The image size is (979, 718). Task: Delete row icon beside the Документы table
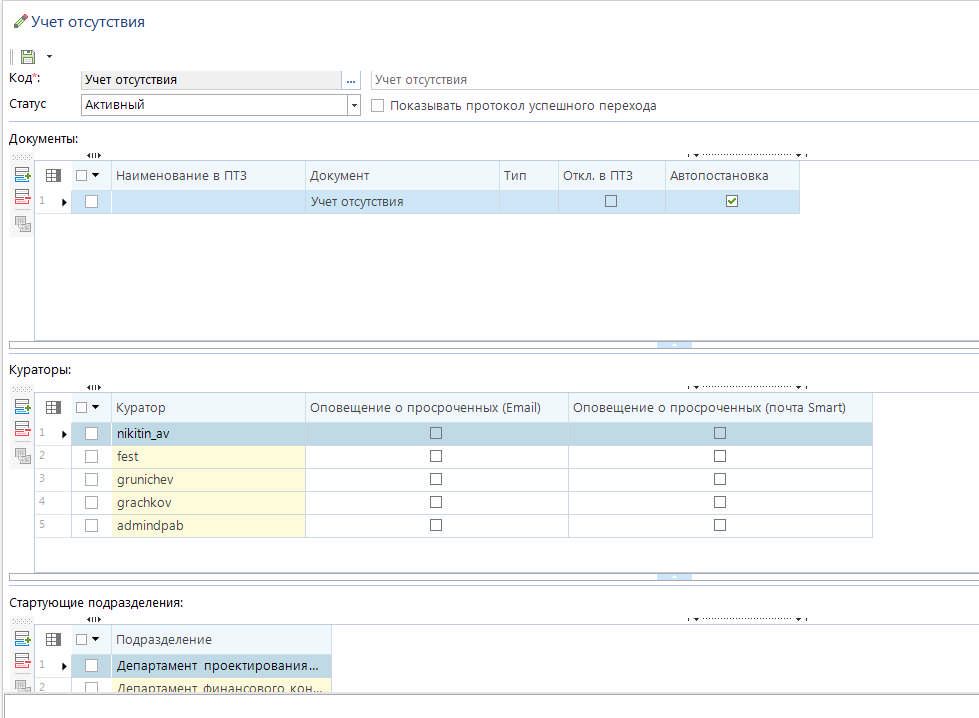click(22, 198)
